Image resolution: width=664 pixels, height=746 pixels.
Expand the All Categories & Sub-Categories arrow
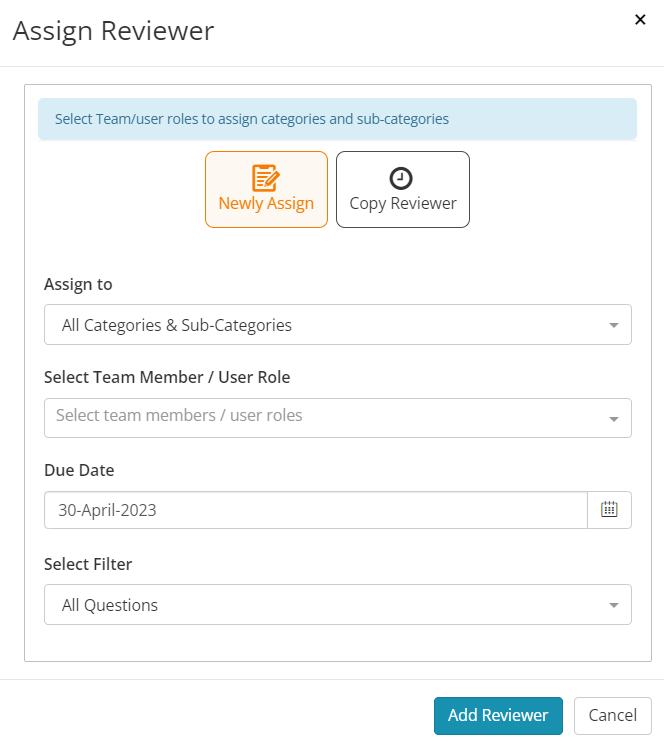pyautogui.click(x=614, y=325)
